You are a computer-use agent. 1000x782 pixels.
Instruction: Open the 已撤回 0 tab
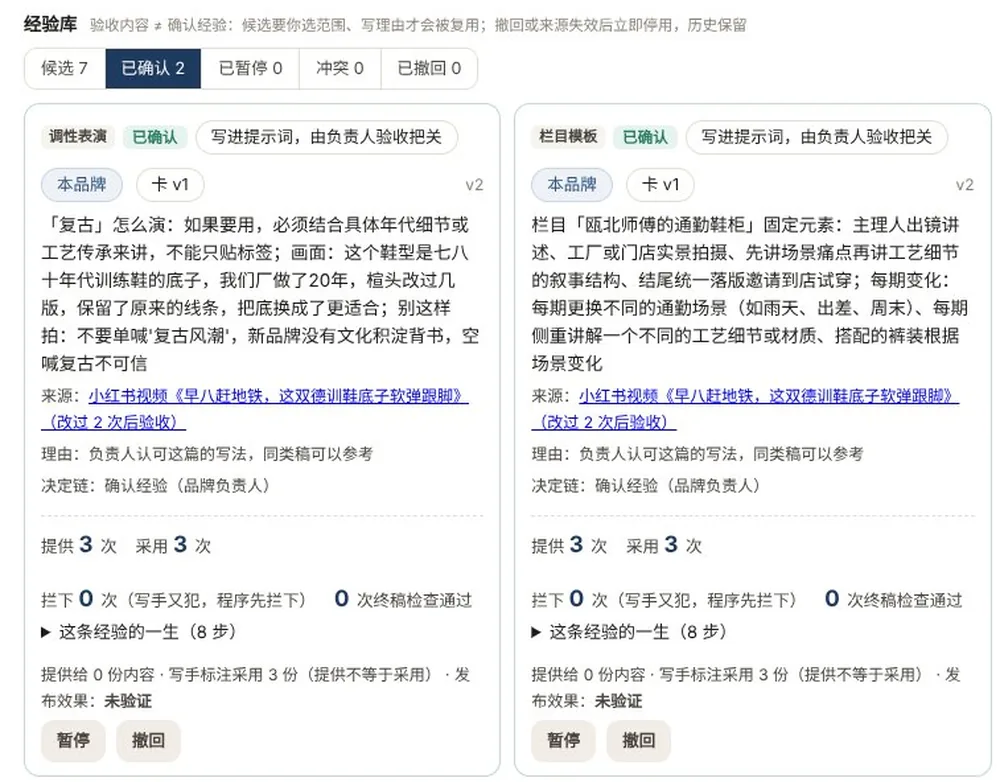click(429, 68)
